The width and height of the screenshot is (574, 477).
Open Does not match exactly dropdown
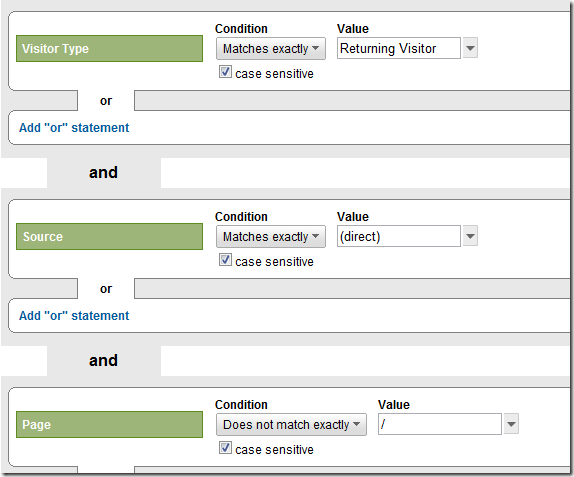[x=291, y=425]
